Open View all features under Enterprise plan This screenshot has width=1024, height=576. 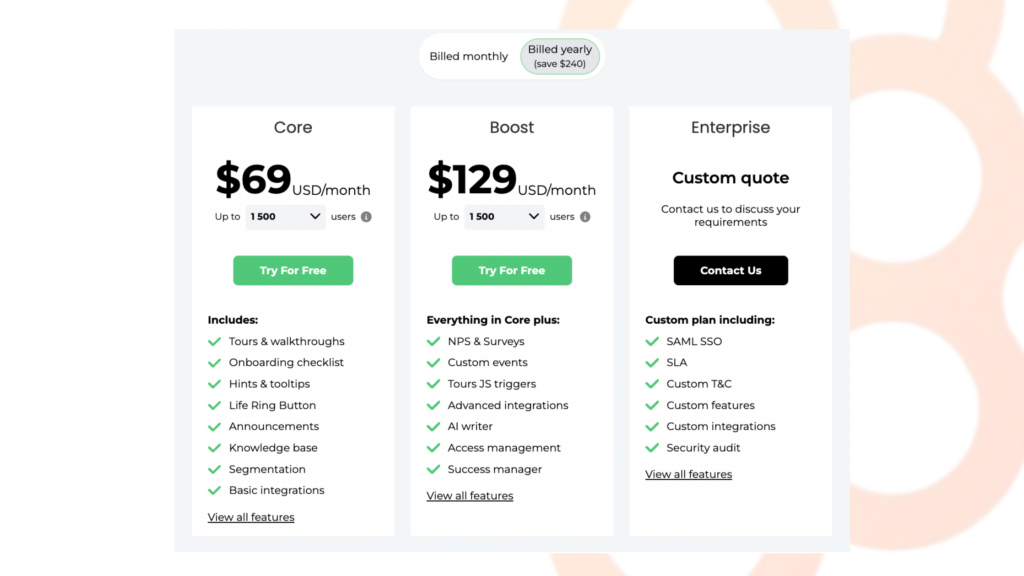[688, 474]
